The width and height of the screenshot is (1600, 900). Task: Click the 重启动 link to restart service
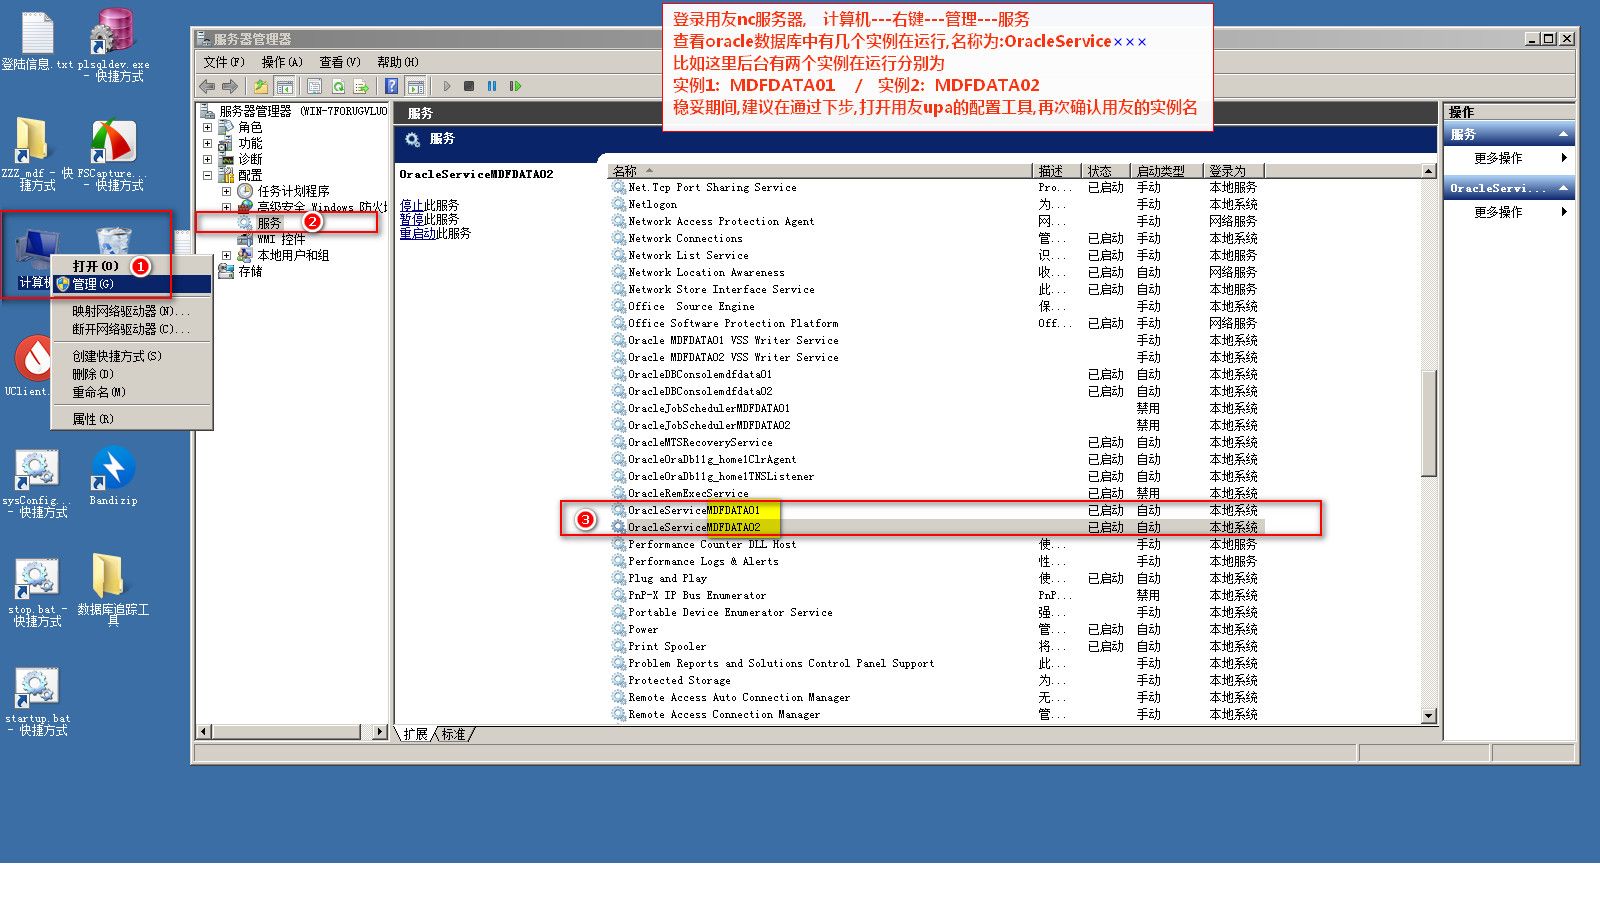coord(417,233)
